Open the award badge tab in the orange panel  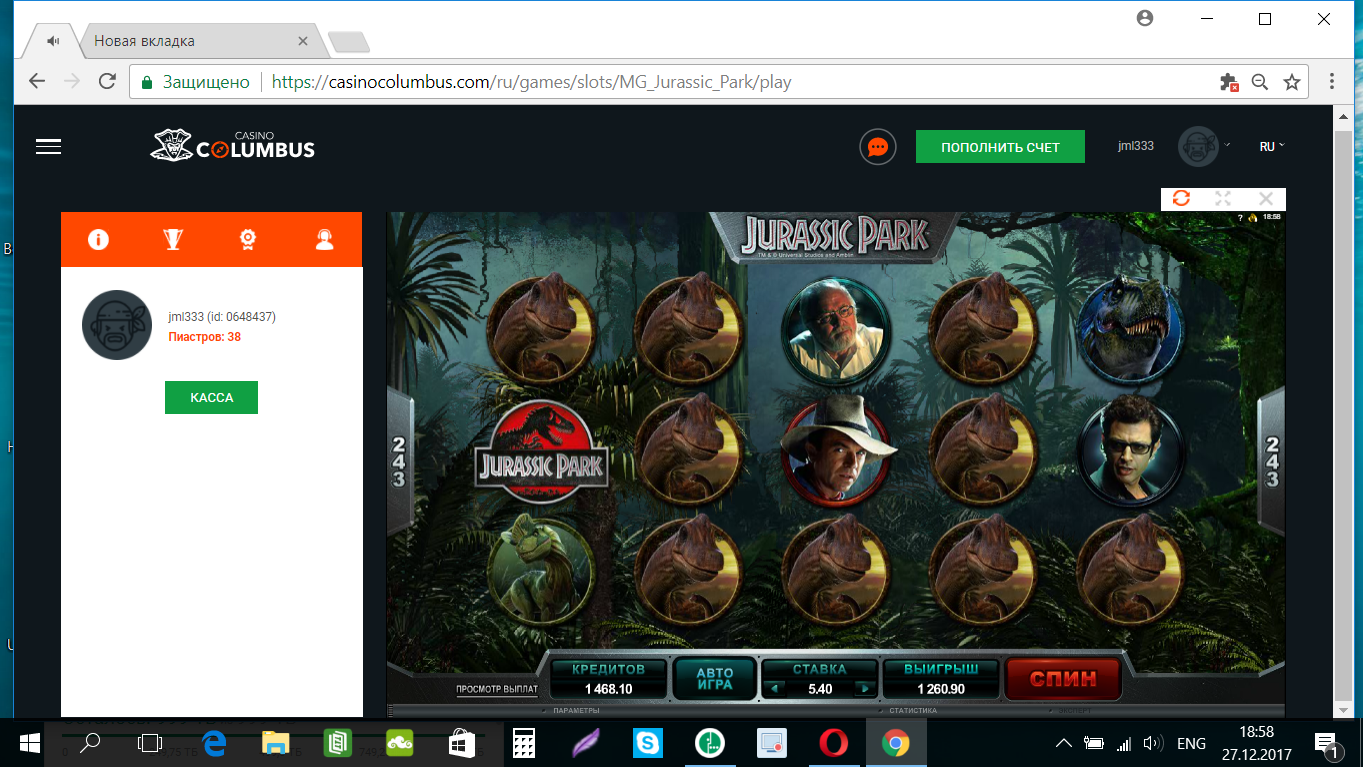(248, 239)
